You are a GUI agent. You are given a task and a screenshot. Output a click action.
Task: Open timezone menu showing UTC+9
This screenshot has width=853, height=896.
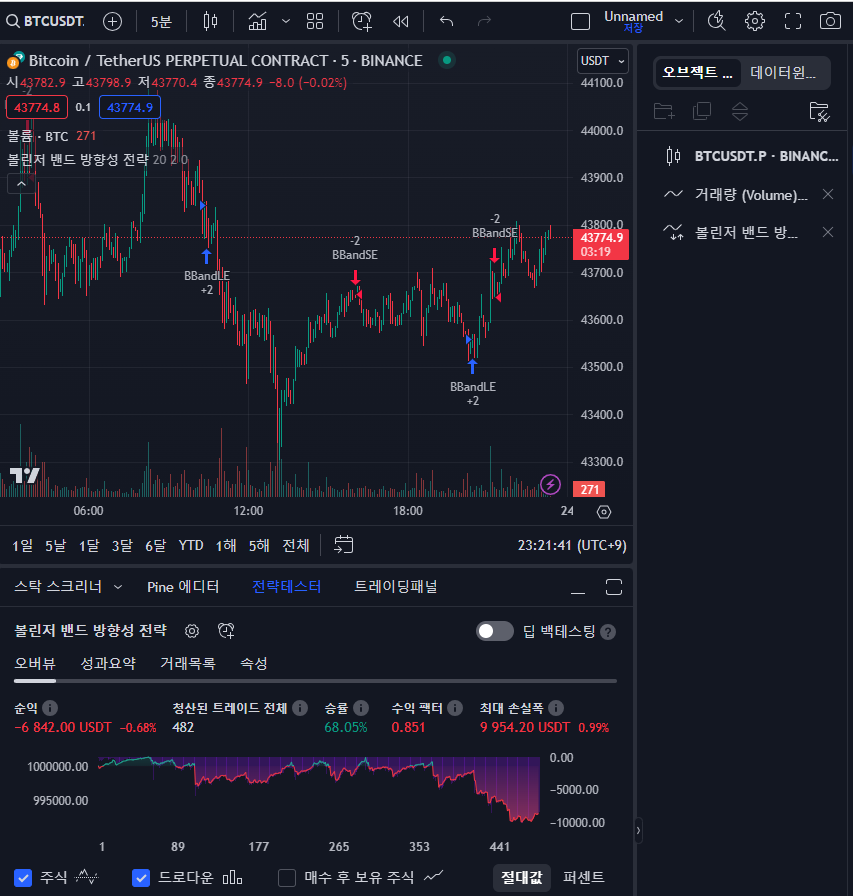(x=572, y=546)
